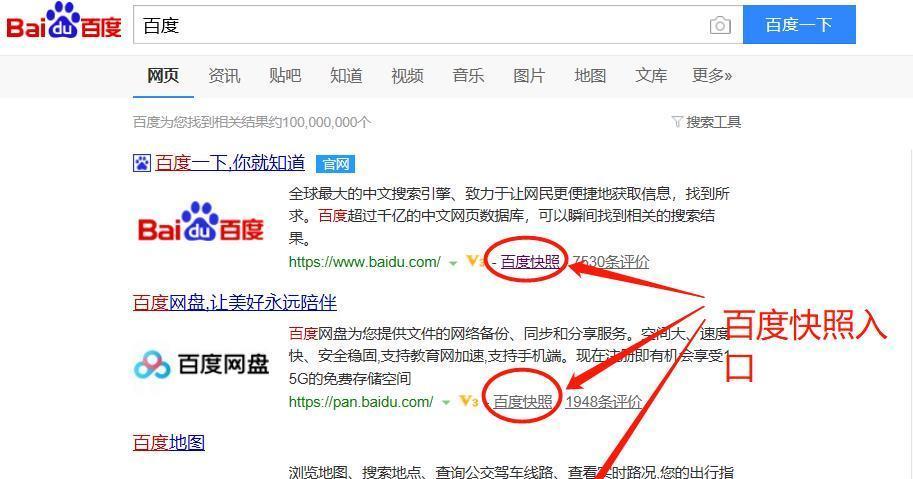The image size is (913, 479).
Task: Open the 音乐 tab
Action: tap(468, 76)
